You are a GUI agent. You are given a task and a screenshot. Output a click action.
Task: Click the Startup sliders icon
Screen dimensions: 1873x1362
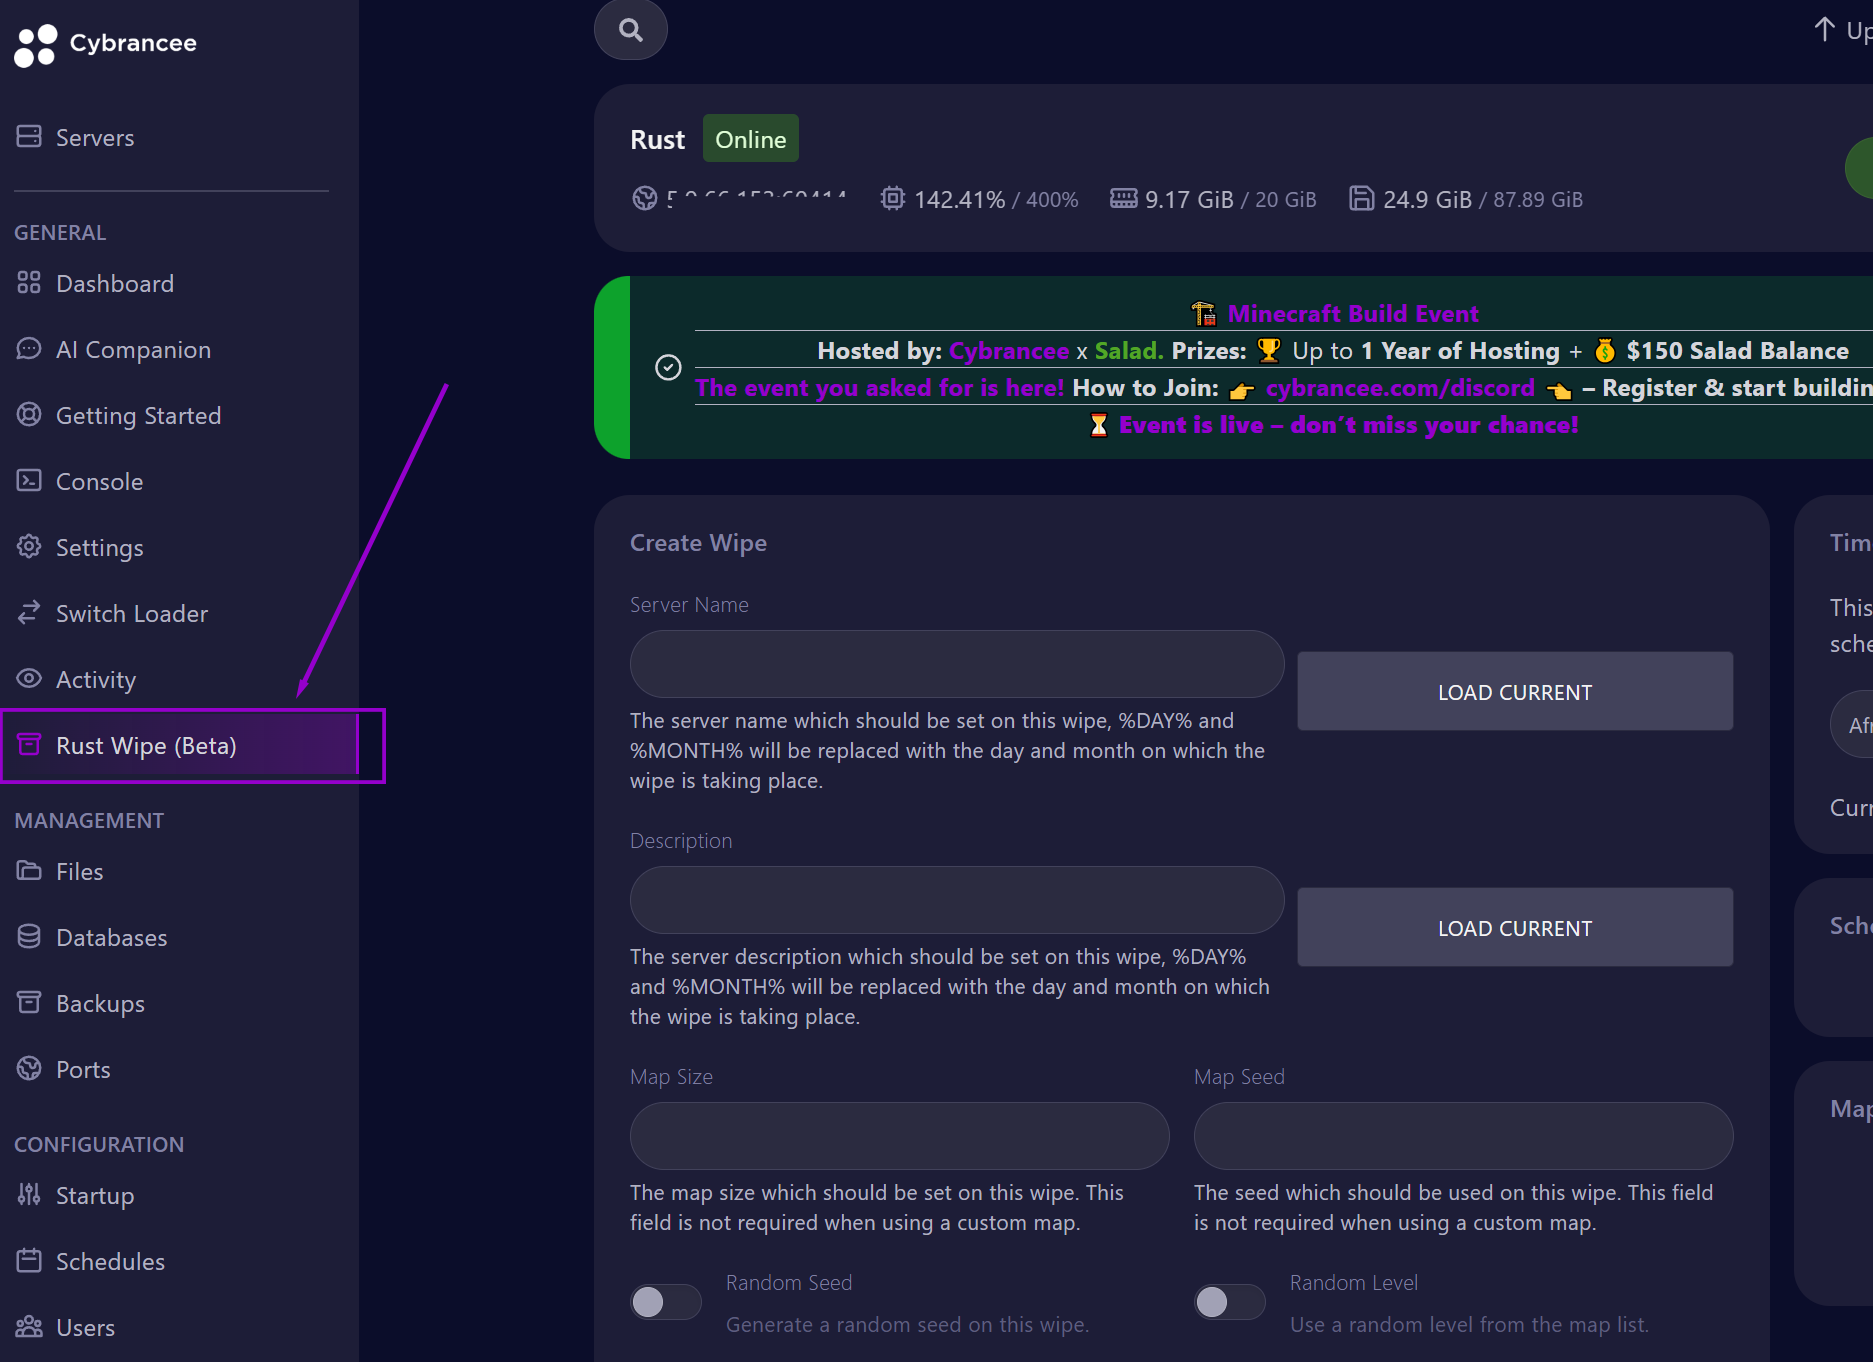(x=29, y=1195)
